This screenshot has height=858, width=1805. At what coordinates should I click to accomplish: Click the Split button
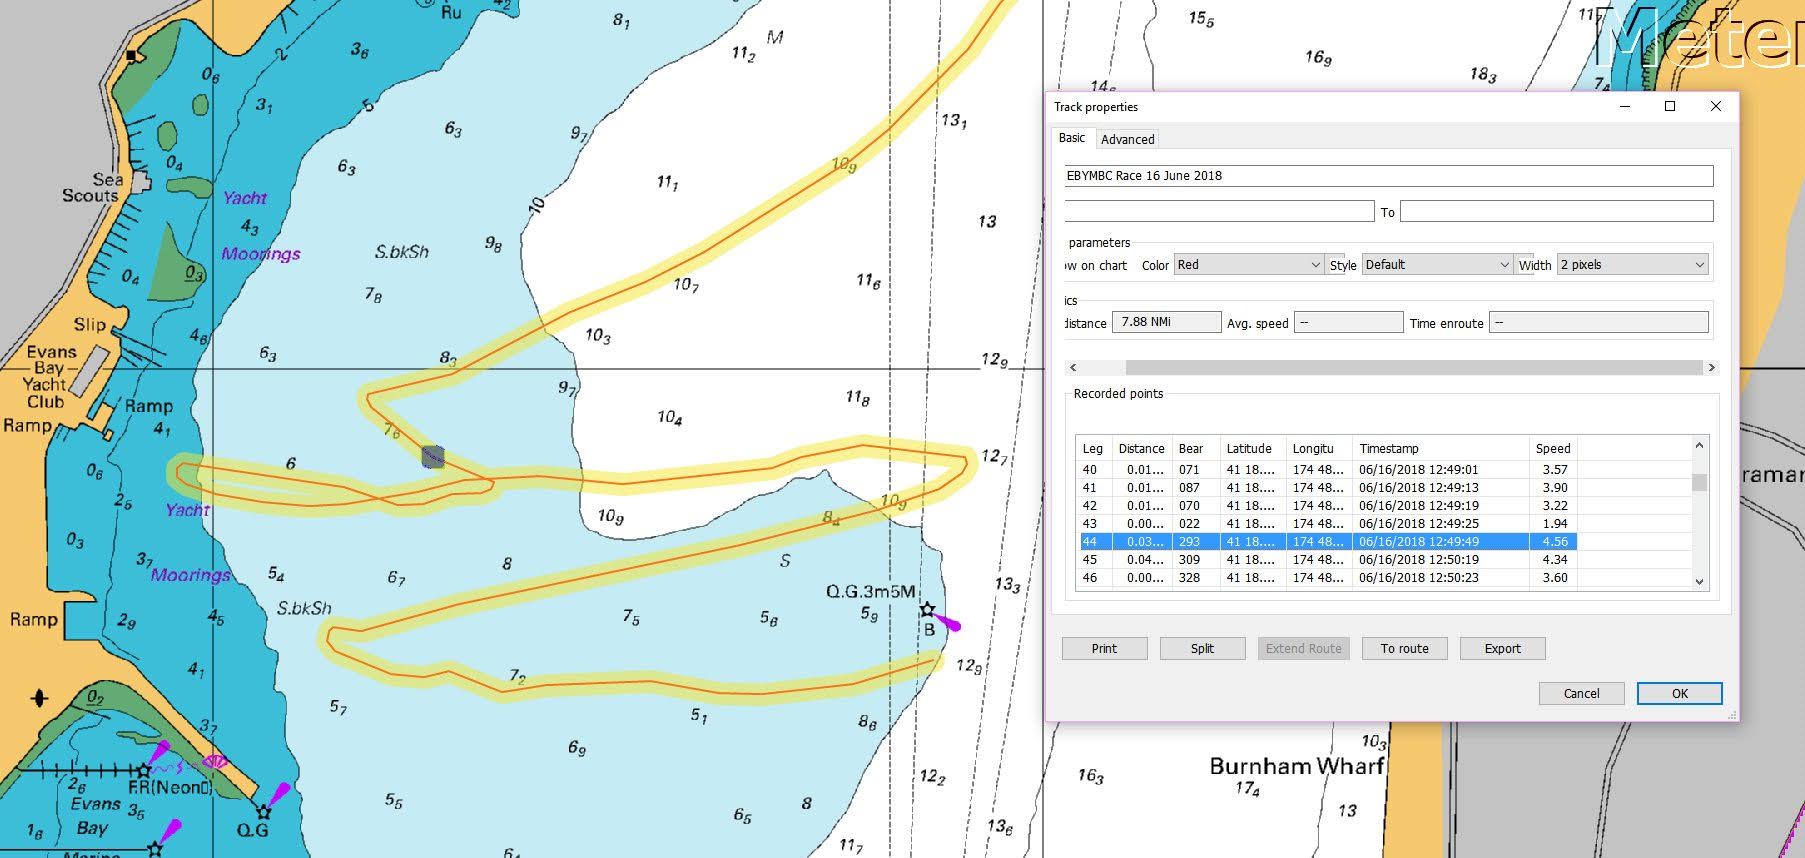(x=1202, y=649)
